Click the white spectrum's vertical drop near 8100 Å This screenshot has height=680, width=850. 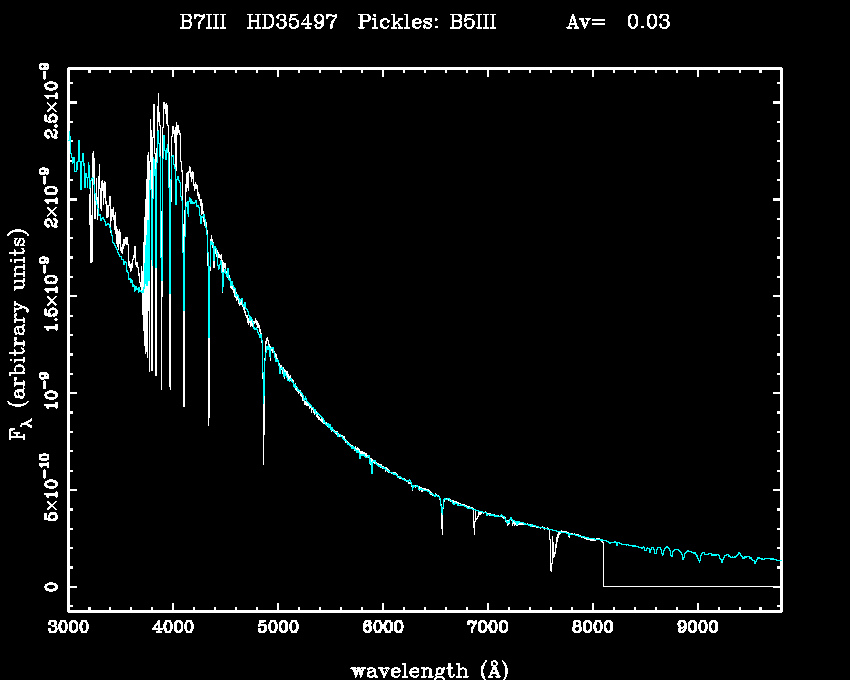603,565
